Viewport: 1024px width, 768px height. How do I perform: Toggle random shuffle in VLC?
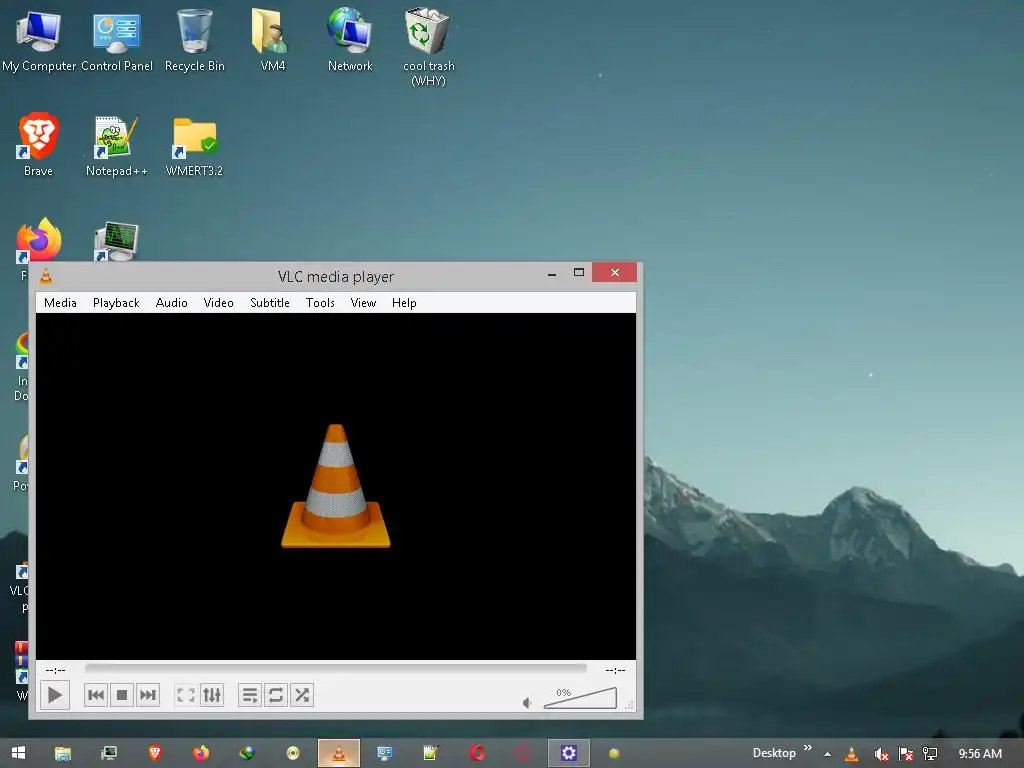[302, 695]
